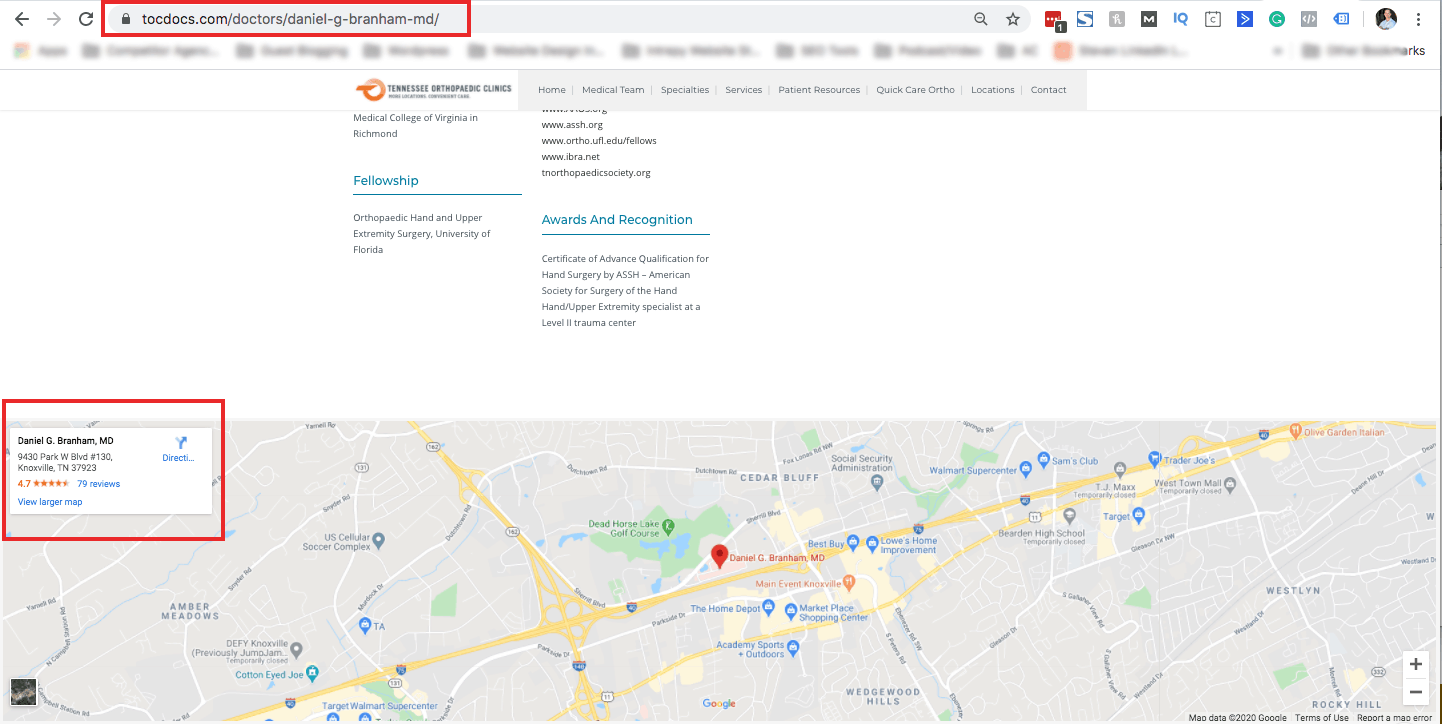Open the blue tag extension icon
The height and width of the screenshot is (724, 1442).
click(x=1341, y=19)
